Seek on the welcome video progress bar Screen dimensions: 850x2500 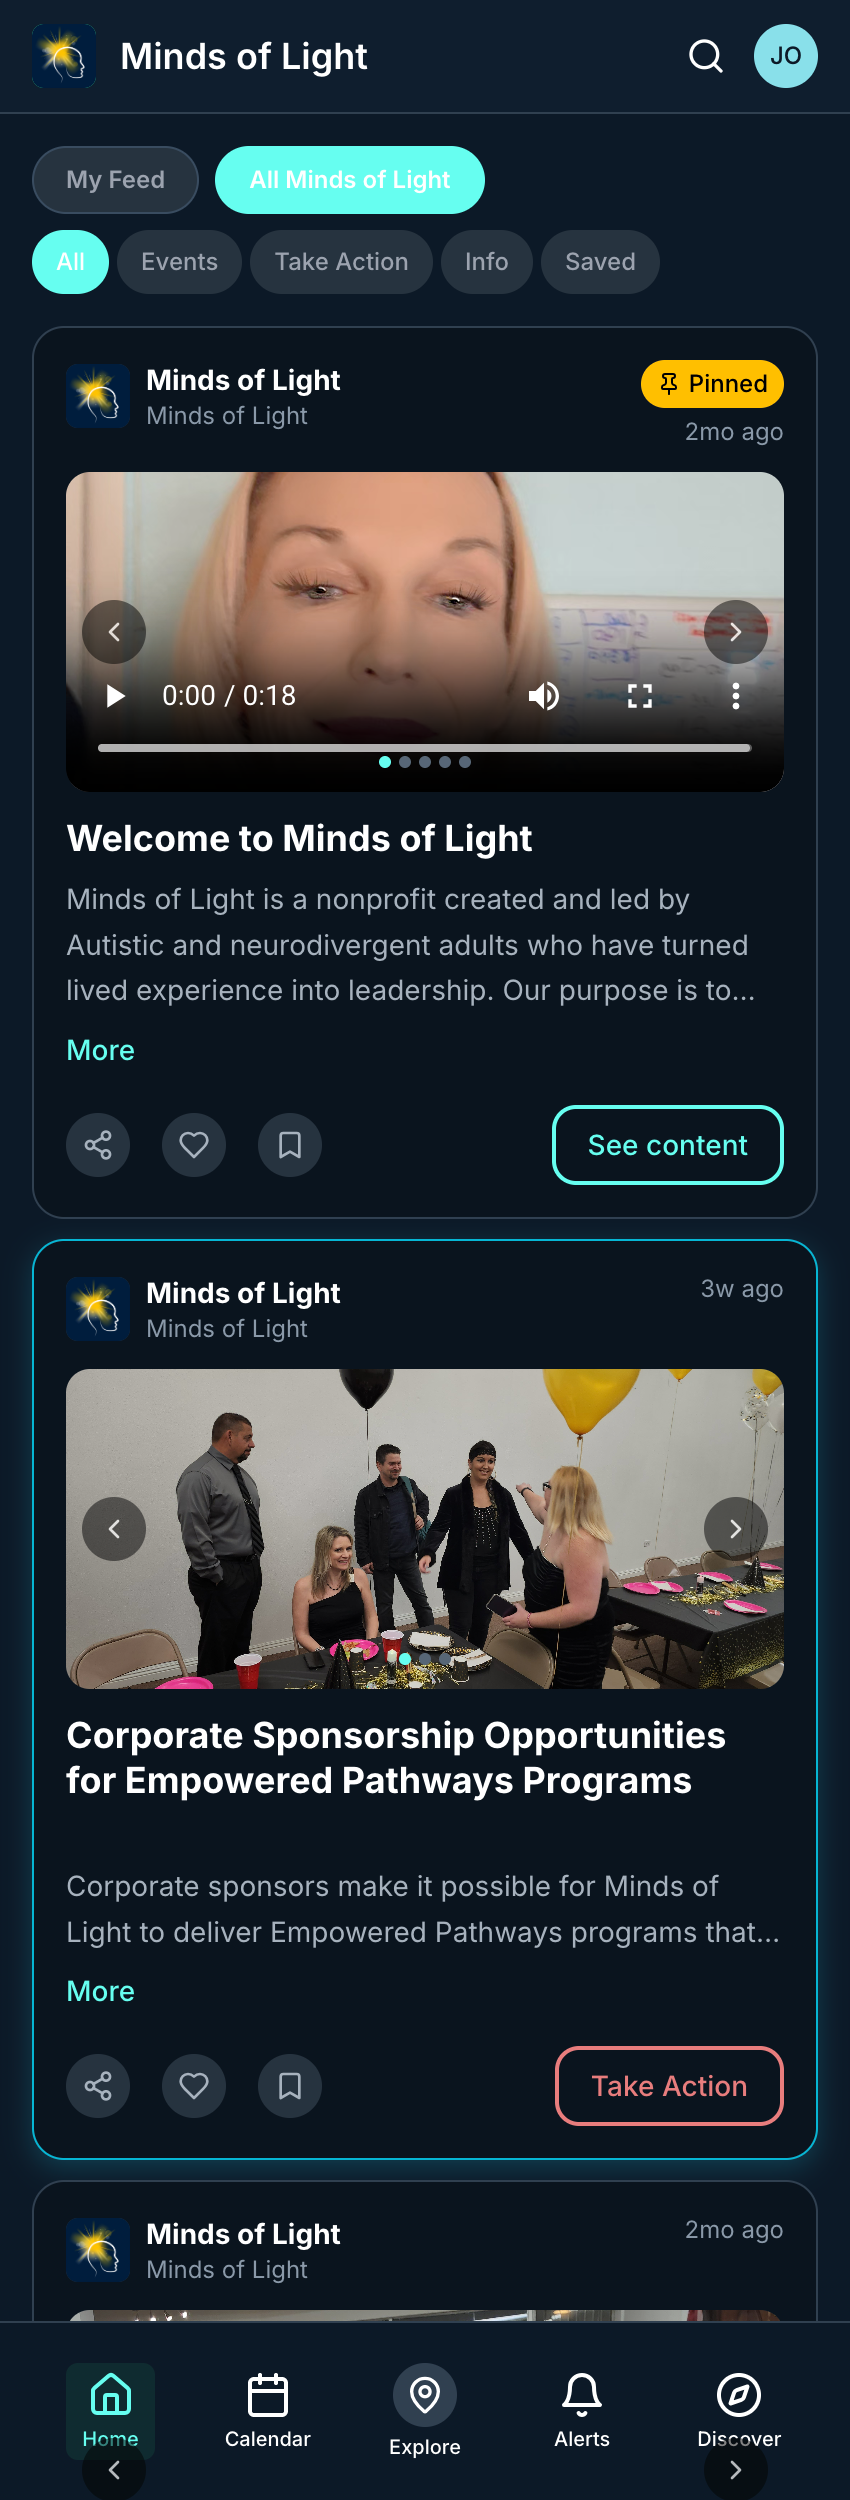pos(424,747)
